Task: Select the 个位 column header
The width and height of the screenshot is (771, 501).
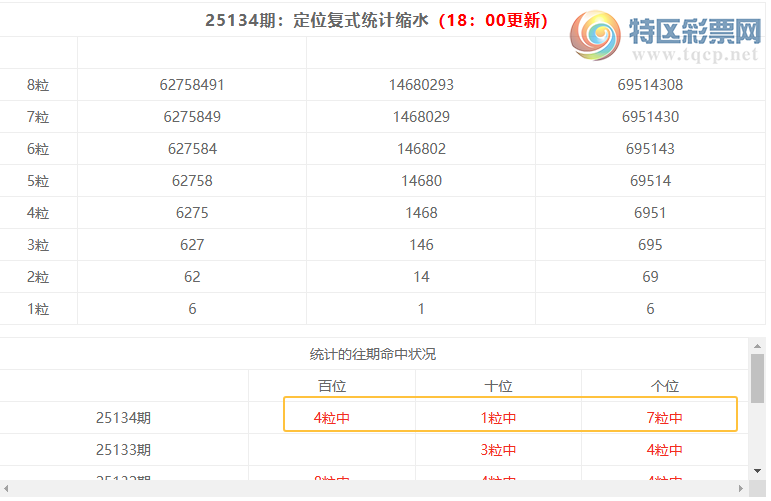Action: [664, 386]
